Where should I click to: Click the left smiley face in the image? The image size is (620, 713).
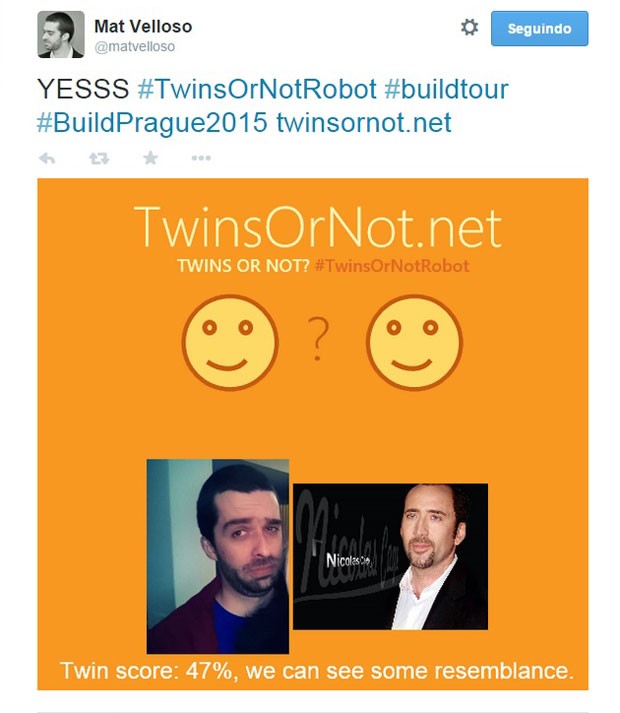coord(230,342)
